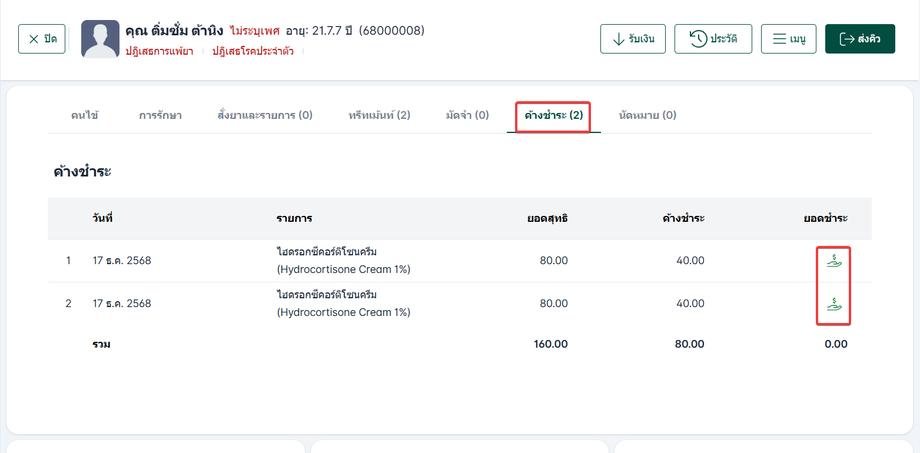Viewport: 920px width, 453px height.
Task: Click the patient avatar picture
Action: coord(100,39)
